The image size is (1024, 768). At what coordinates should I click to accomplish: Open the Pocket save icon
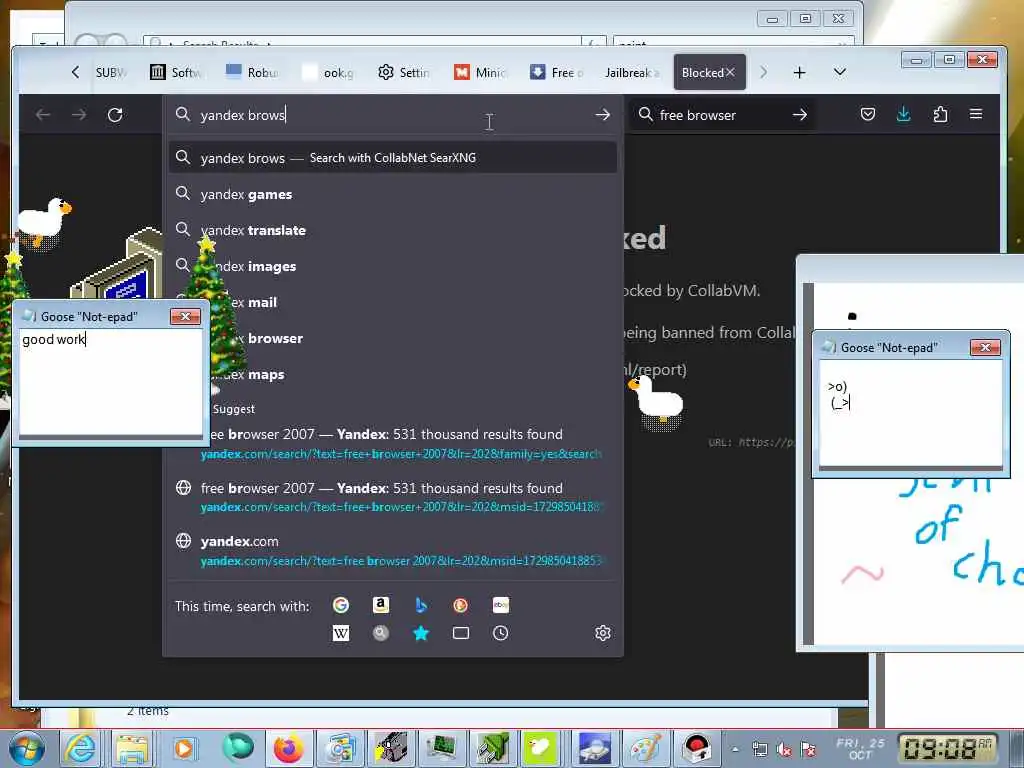click(867, 115)
